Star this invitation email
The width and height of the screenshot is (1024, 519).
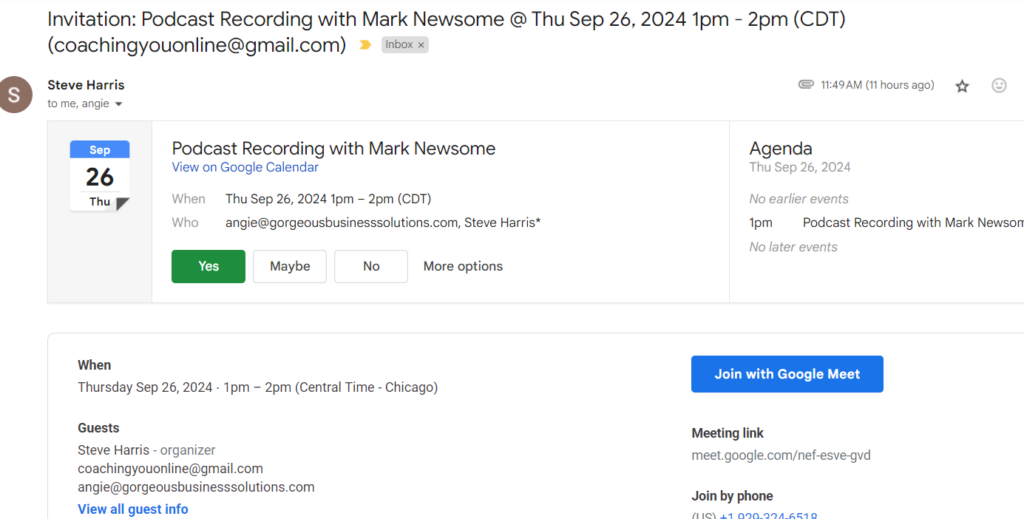point(962,86)
